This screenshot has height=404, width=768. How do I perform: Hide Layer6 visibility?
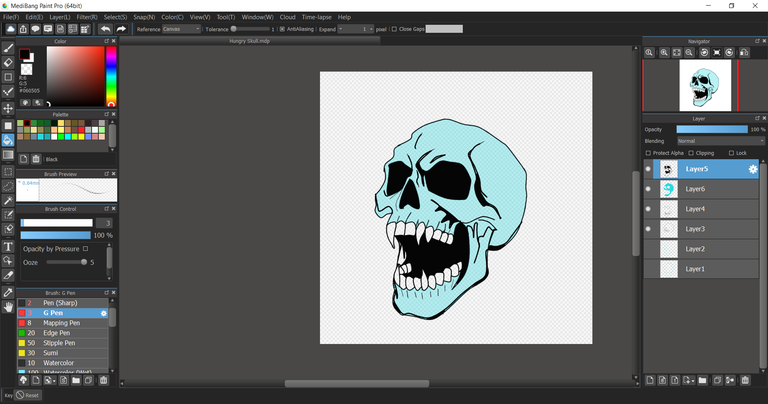point(648,189)
